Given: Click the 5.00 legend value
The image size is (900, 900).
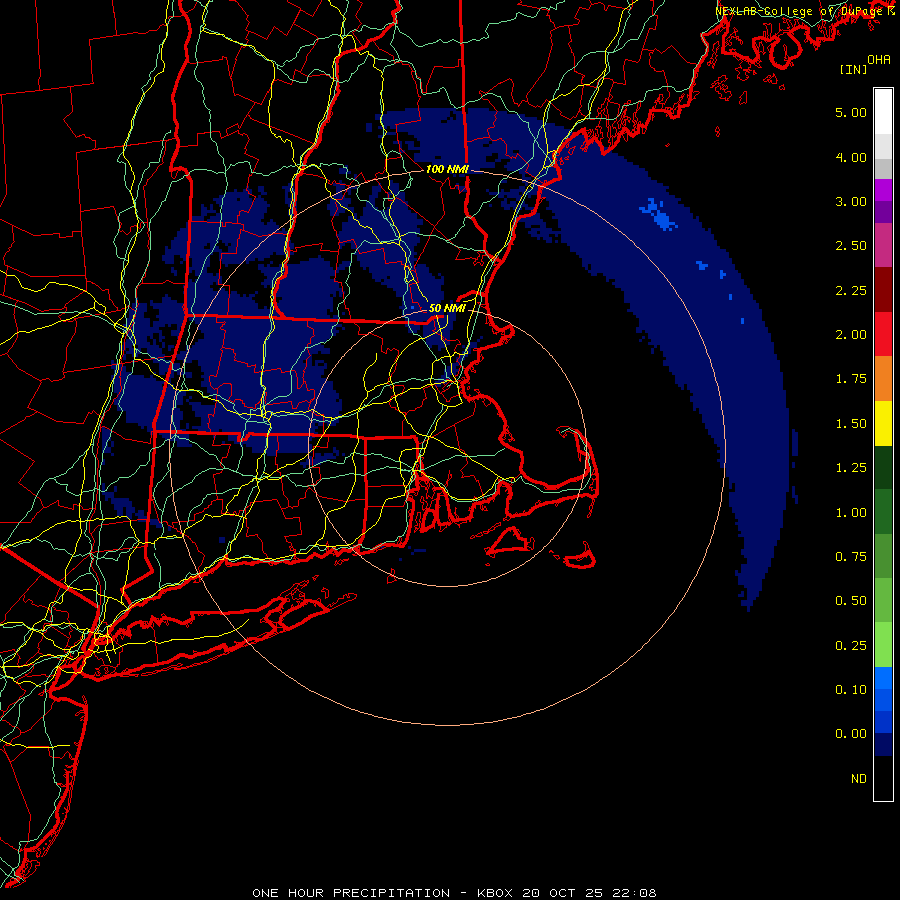Looking at the screenshot, I should [851, 112].
